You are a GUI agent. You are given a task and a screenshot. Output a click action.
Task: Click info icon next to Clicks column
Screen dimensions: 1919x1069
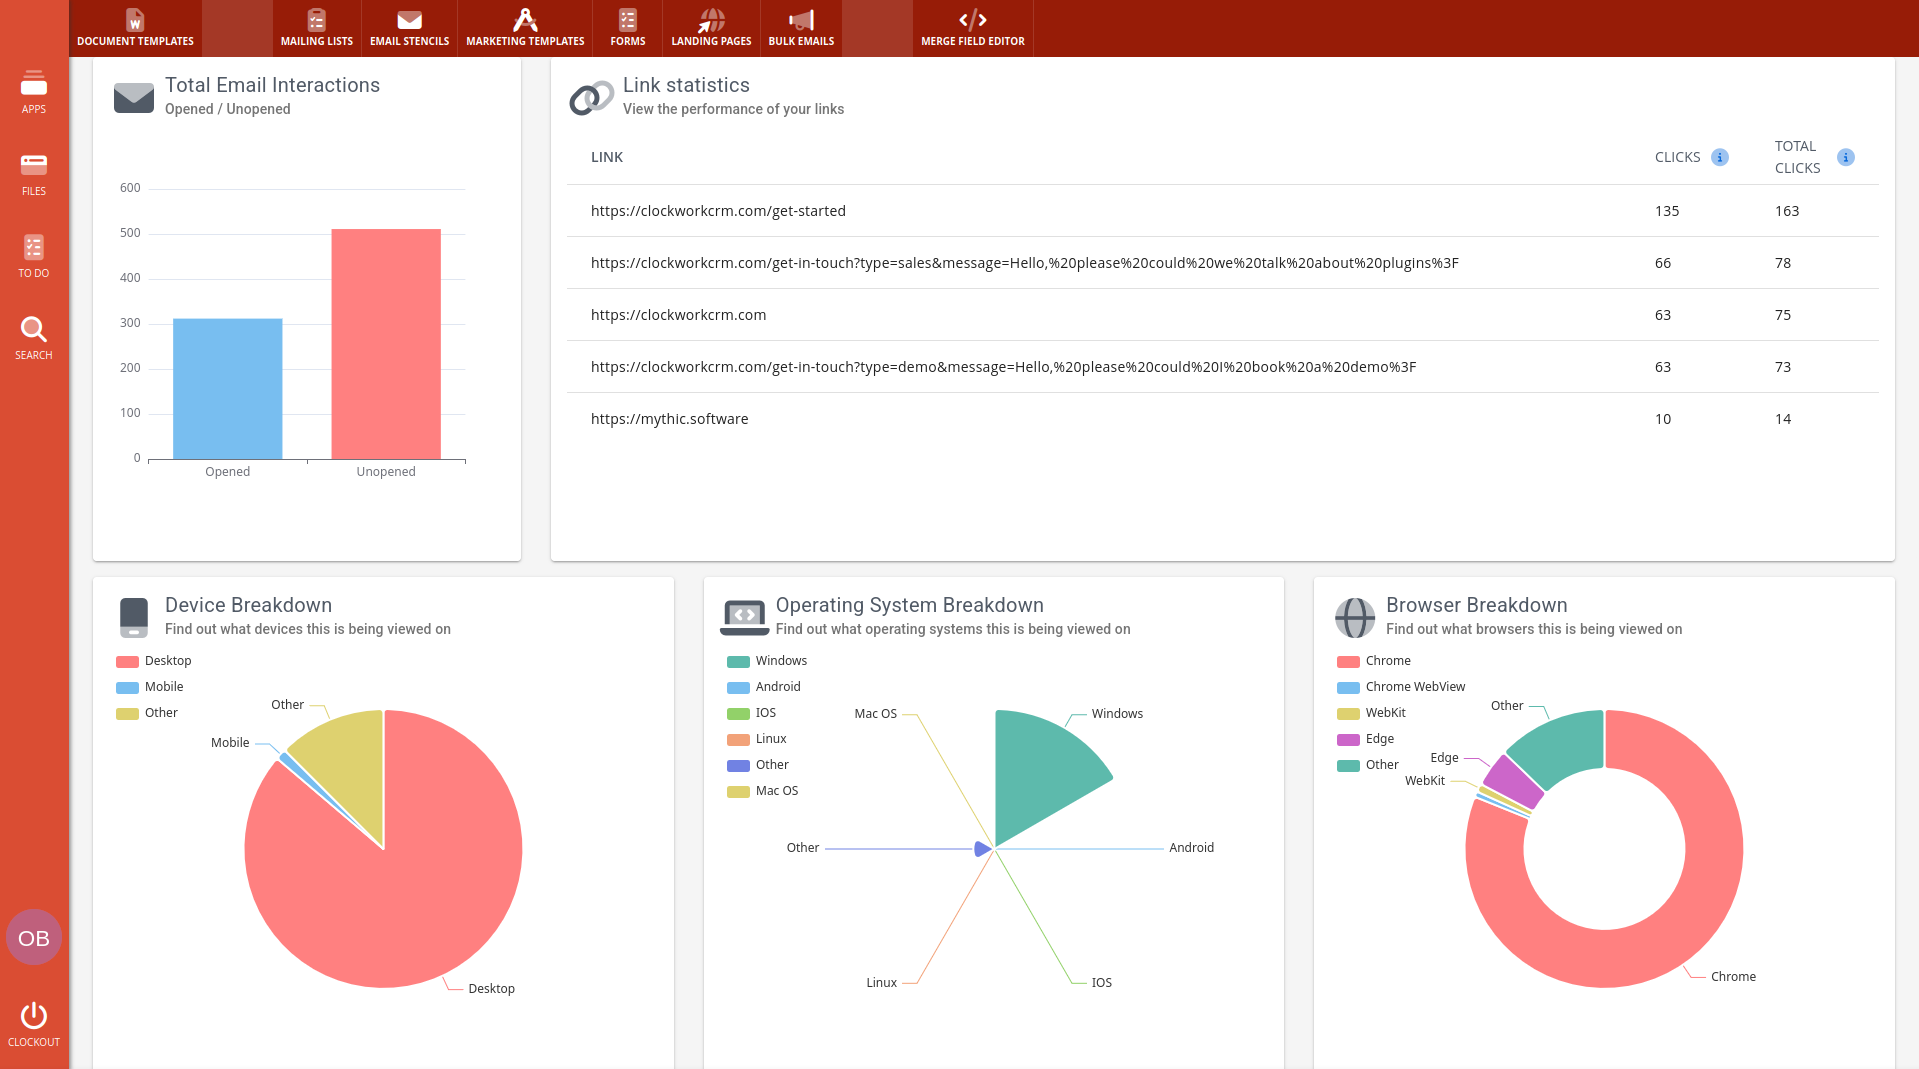(x=1720, y=157)
